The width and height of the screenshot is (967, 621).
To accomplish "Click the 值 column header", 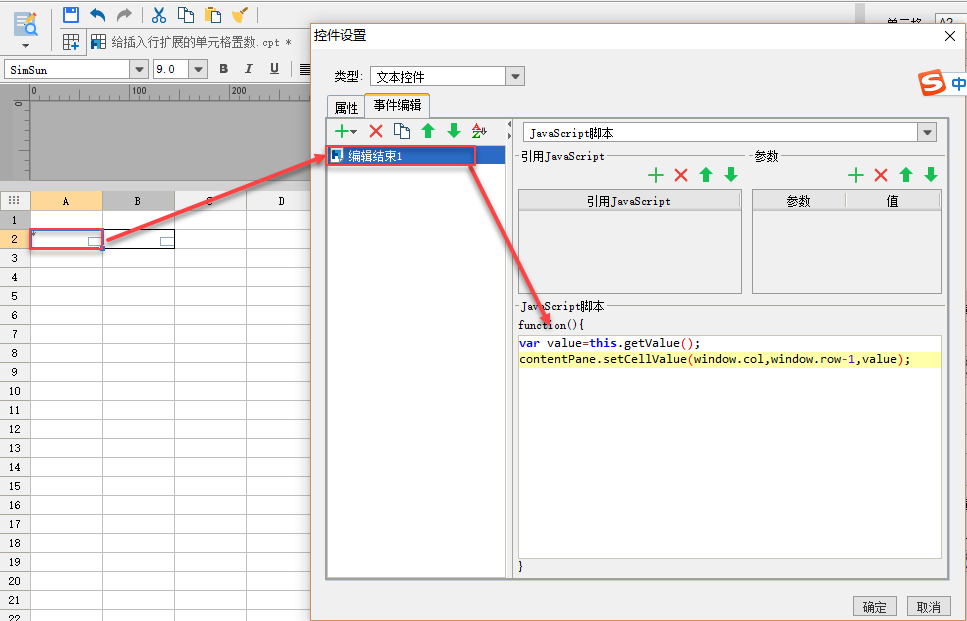I will pos(892,201).
